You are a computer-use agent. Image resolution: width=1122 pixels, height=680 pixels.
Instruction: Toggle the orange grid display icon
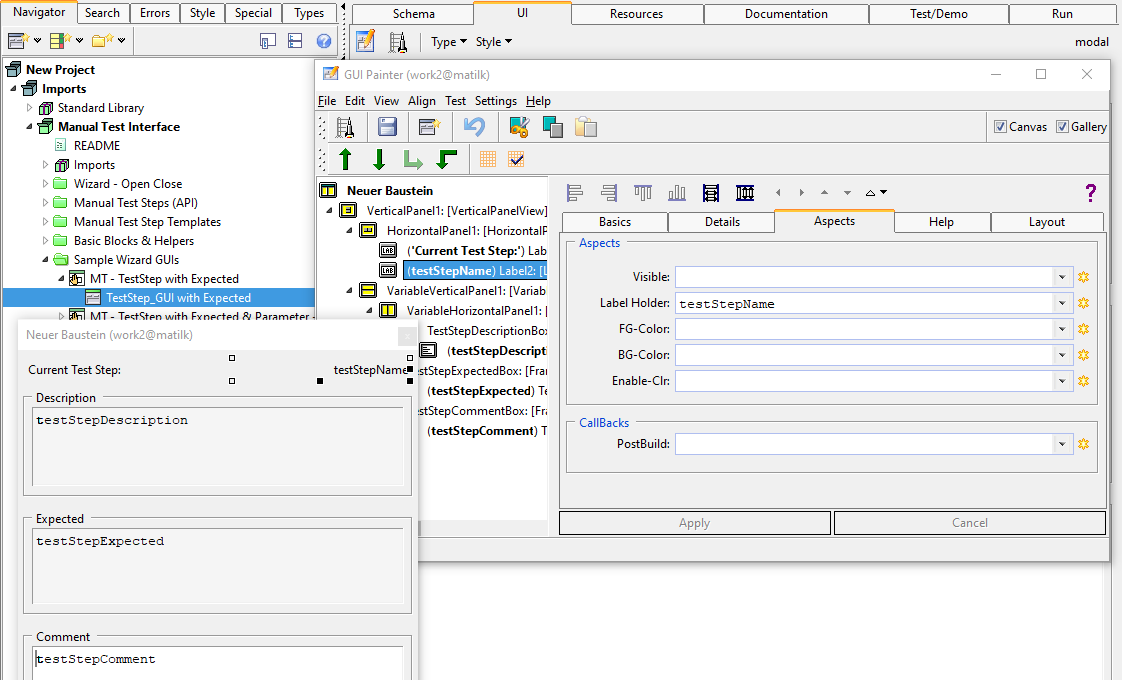488,159
